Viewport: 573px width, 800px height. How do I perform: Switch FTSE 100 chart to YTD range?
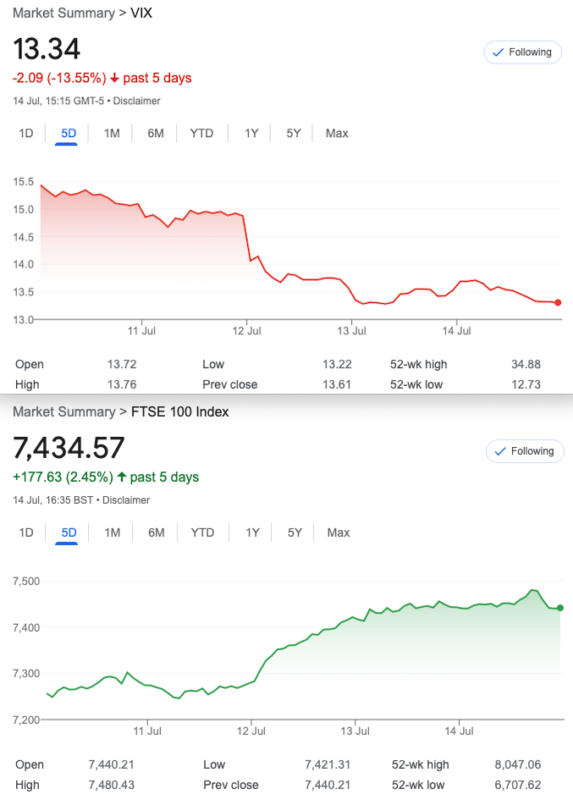tap(203, 533)
